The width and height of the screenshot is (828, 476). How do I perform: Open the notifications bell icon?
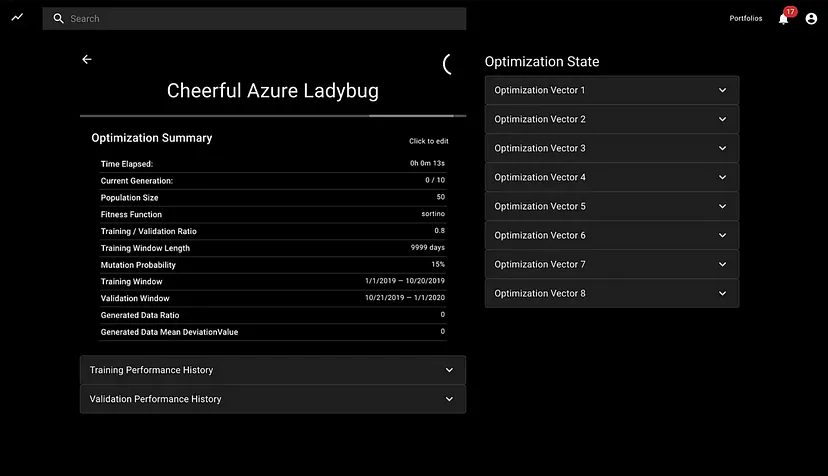pos(783,19)
